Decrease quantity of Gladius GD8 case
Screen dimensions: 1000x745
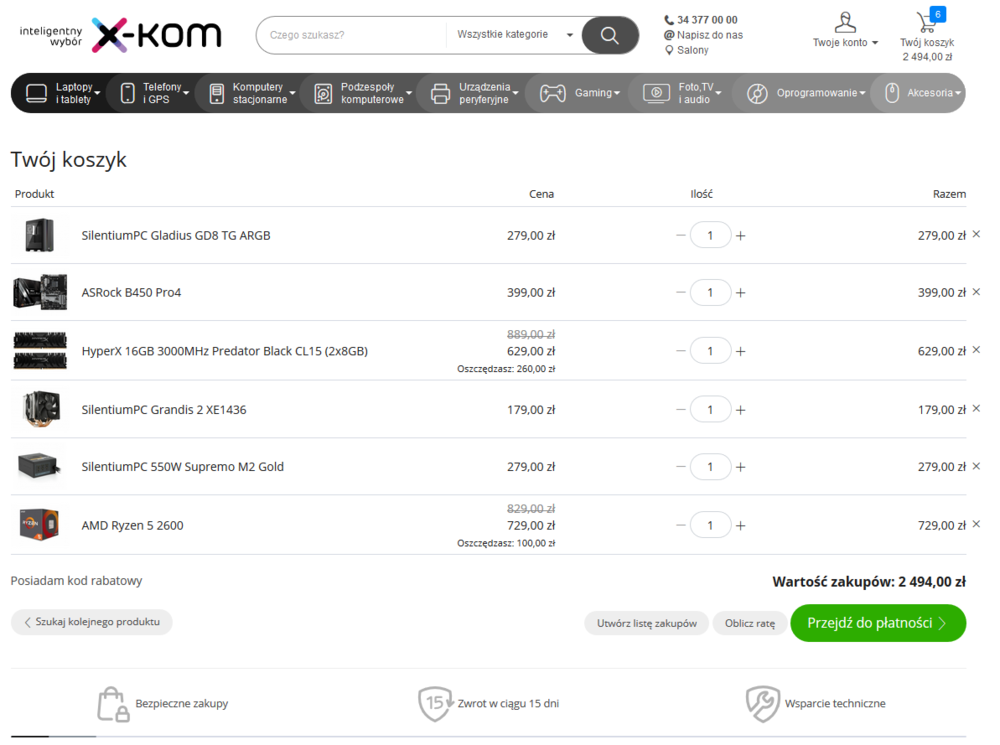(x=681, y=236)
